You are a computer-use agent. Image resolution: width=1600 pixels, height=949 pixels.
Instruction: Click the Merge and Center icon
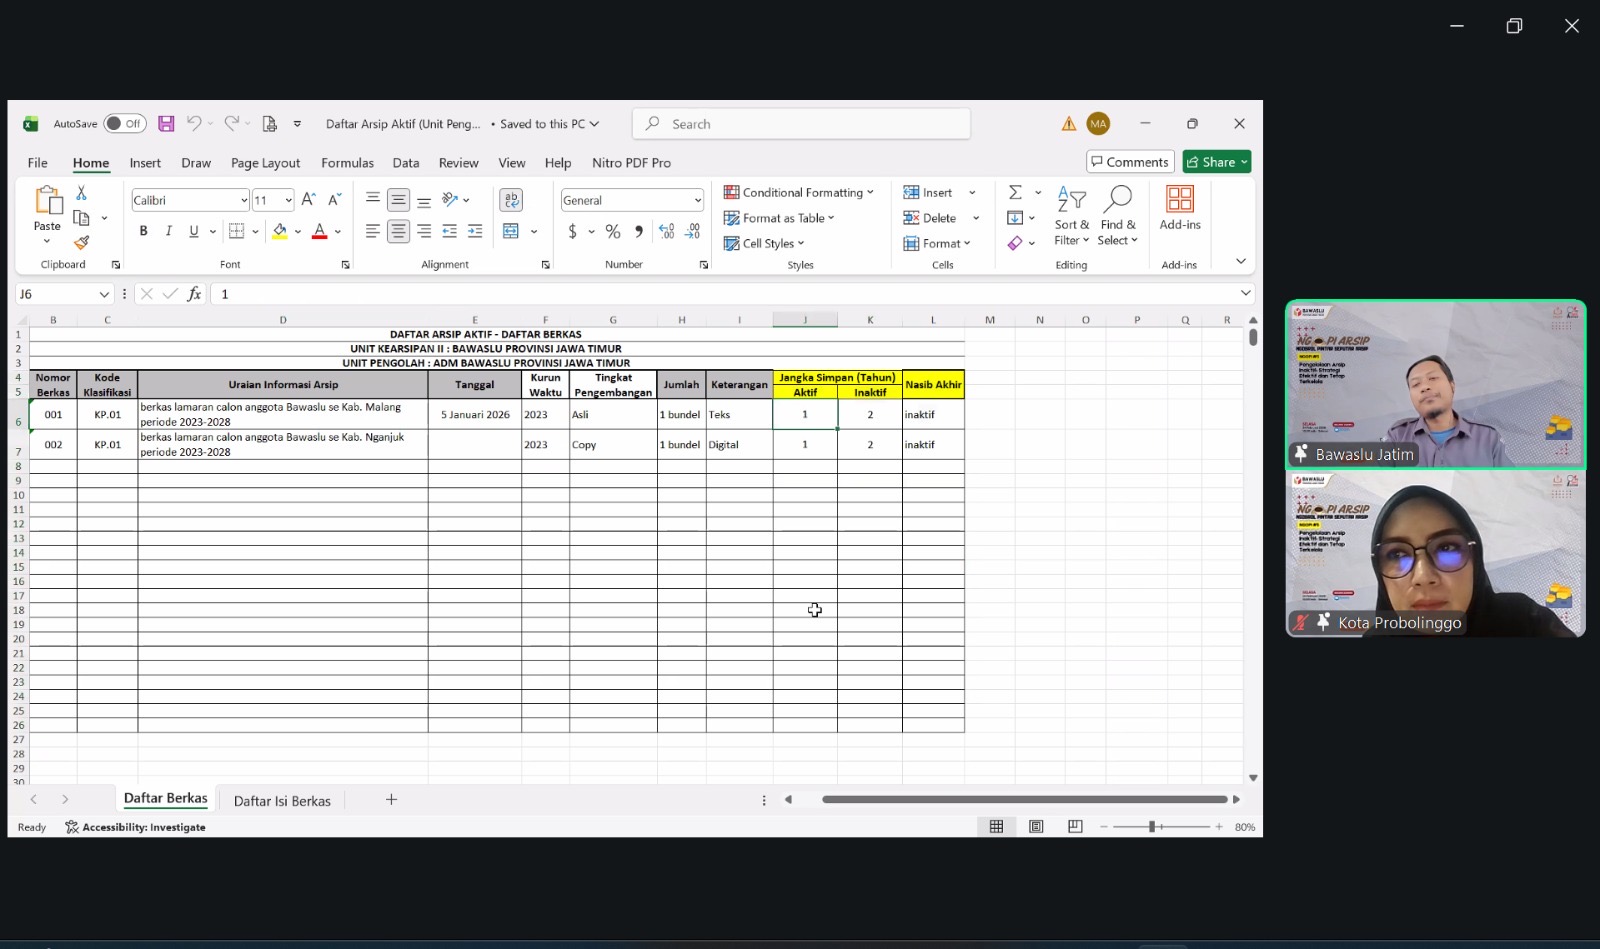click(x=511, y=231)
